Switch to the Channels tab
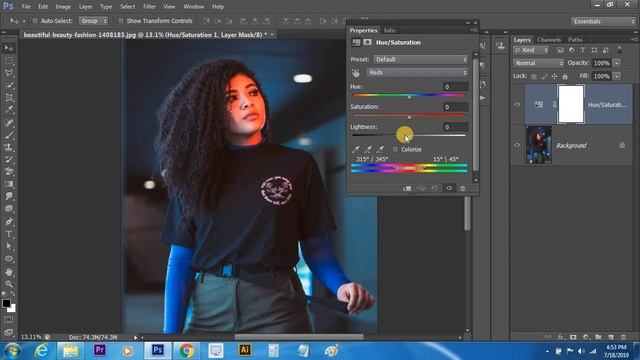 [x=549, y=40]
